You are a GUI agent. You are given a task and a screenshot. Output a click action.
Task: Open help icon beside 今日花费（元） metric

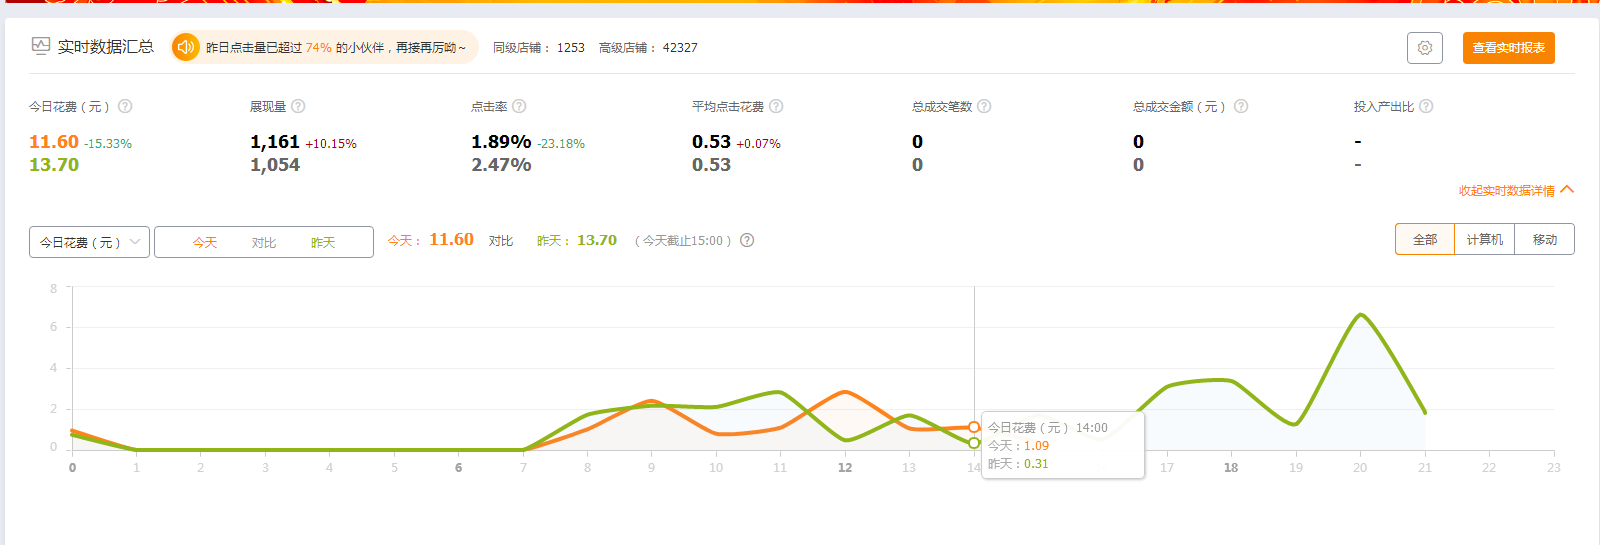[125, 106]
